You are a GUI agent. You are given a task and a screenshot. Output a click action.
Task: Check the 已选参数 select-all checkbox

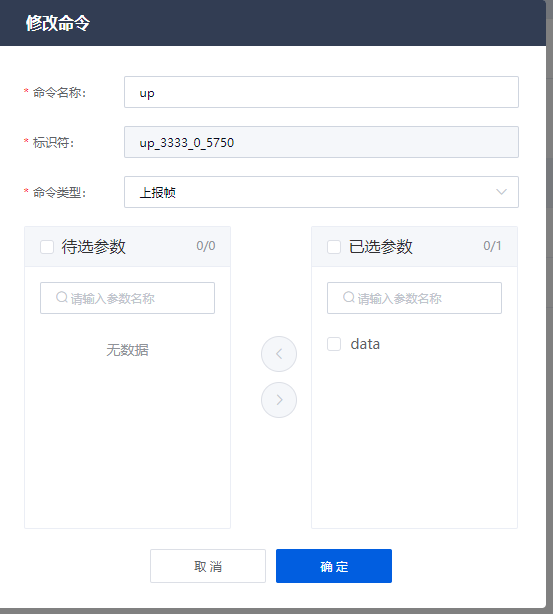coord(334,247)
